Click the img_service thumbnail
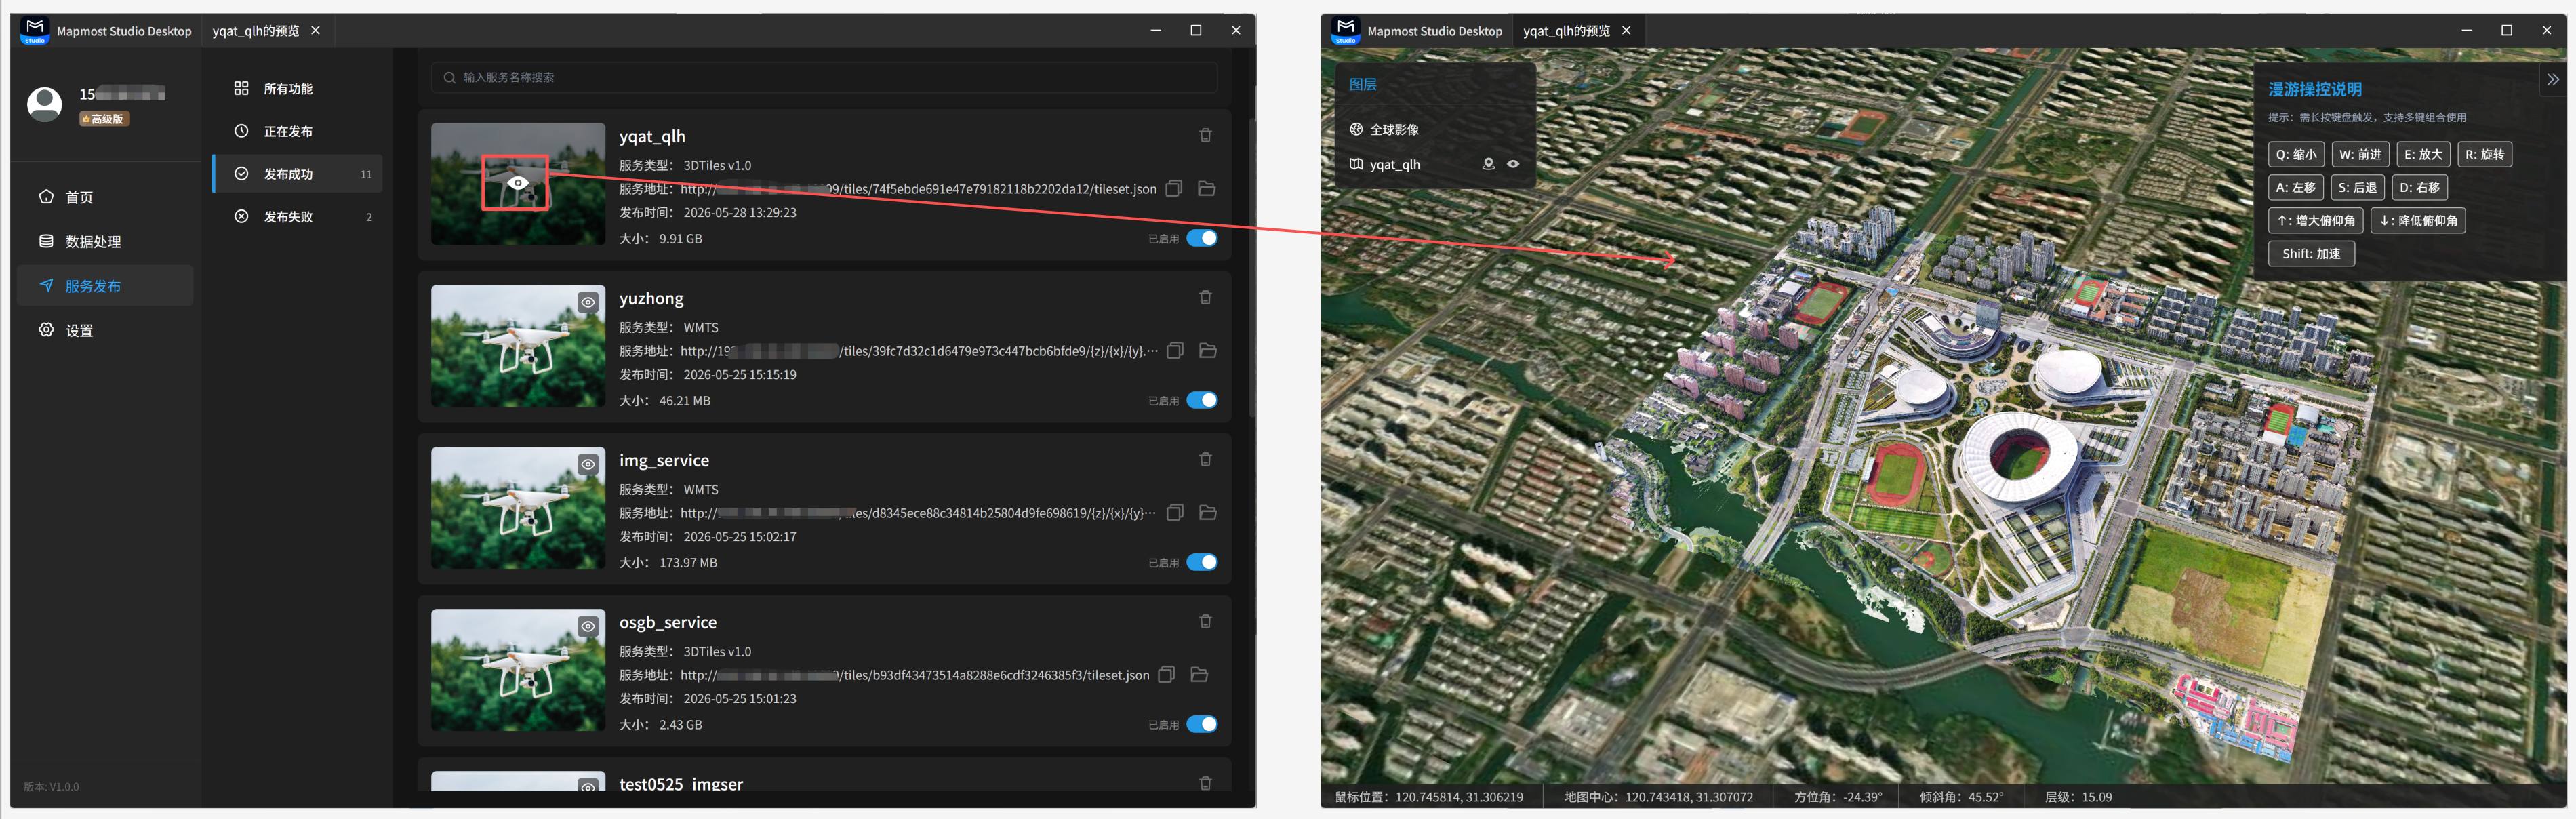Image resolution: width=2576 pixels, height=819 pixels. click(518, 508)
